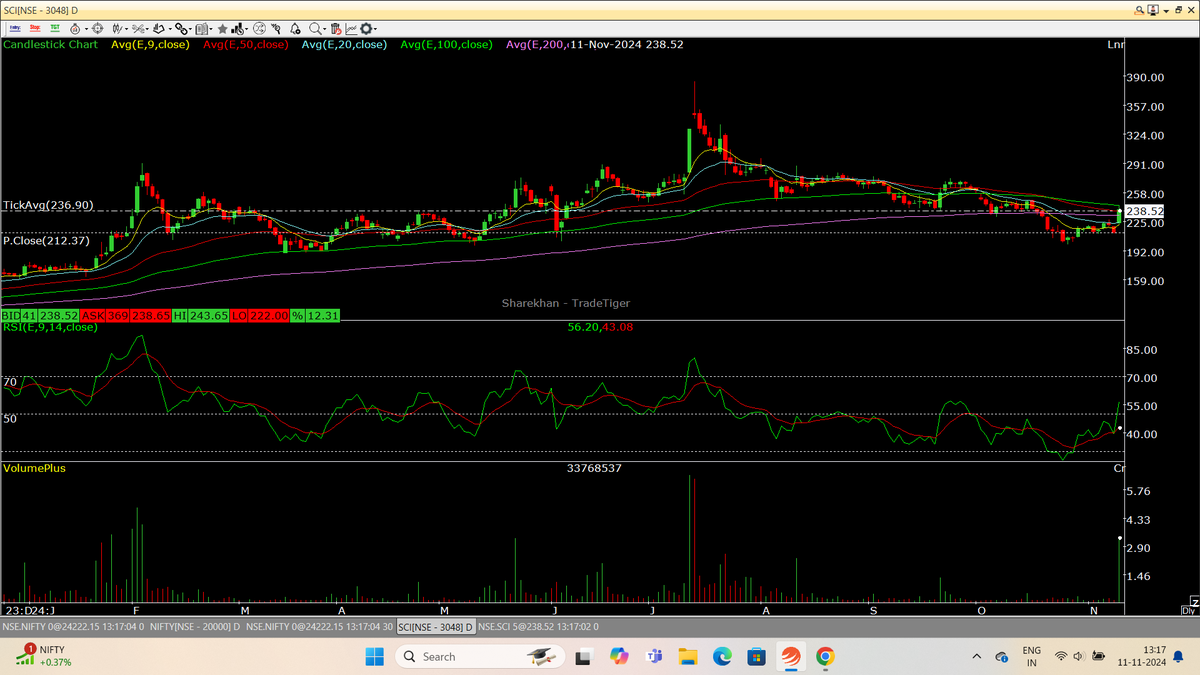Click the taskbar Search box
1200x675 pixels.
(x=478, y=657)
